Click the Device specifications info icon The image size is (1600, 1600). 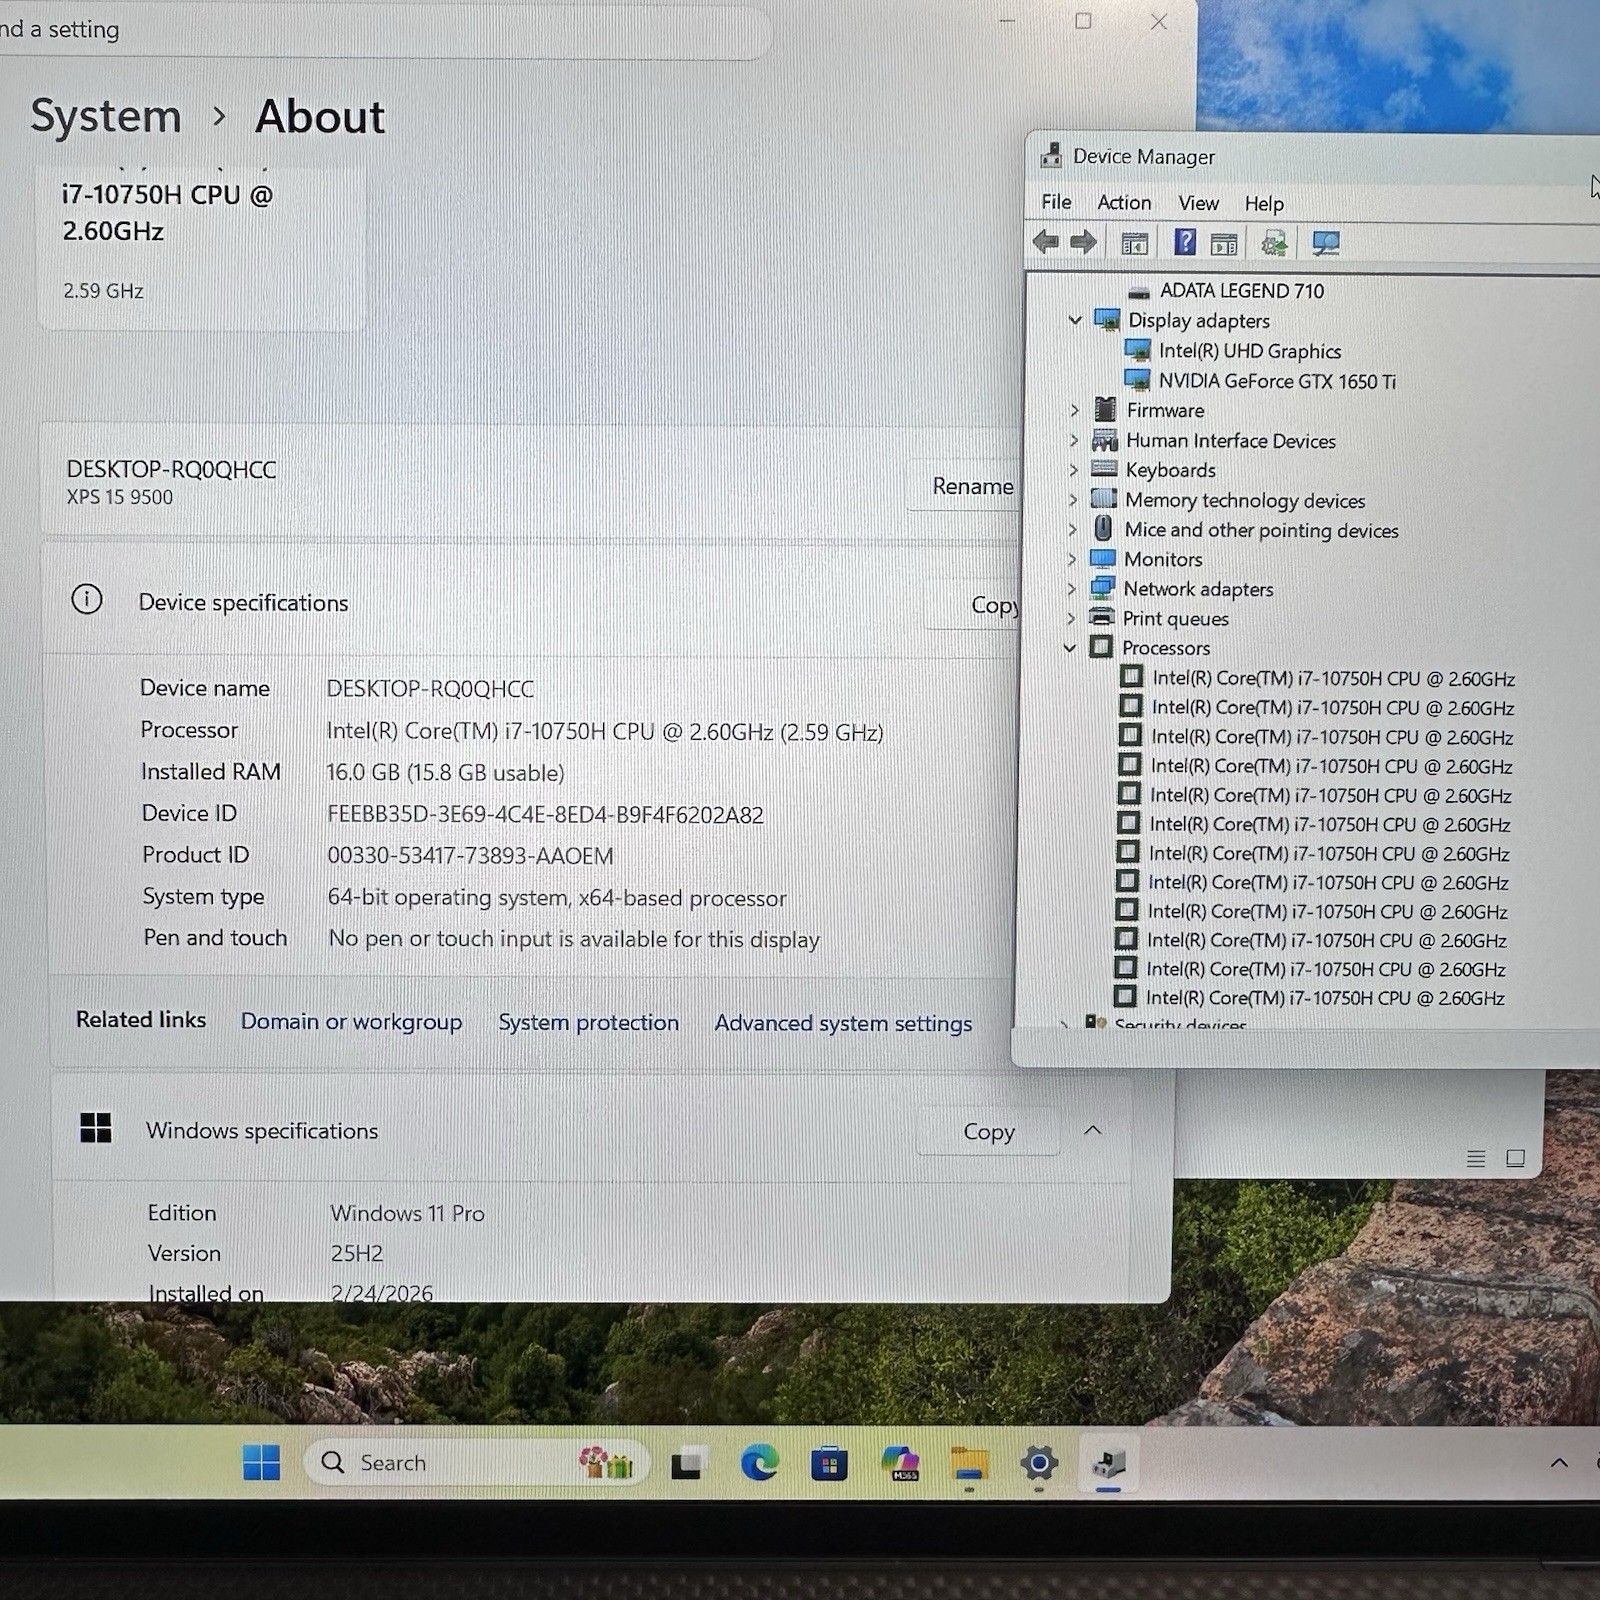coord(87,600)
